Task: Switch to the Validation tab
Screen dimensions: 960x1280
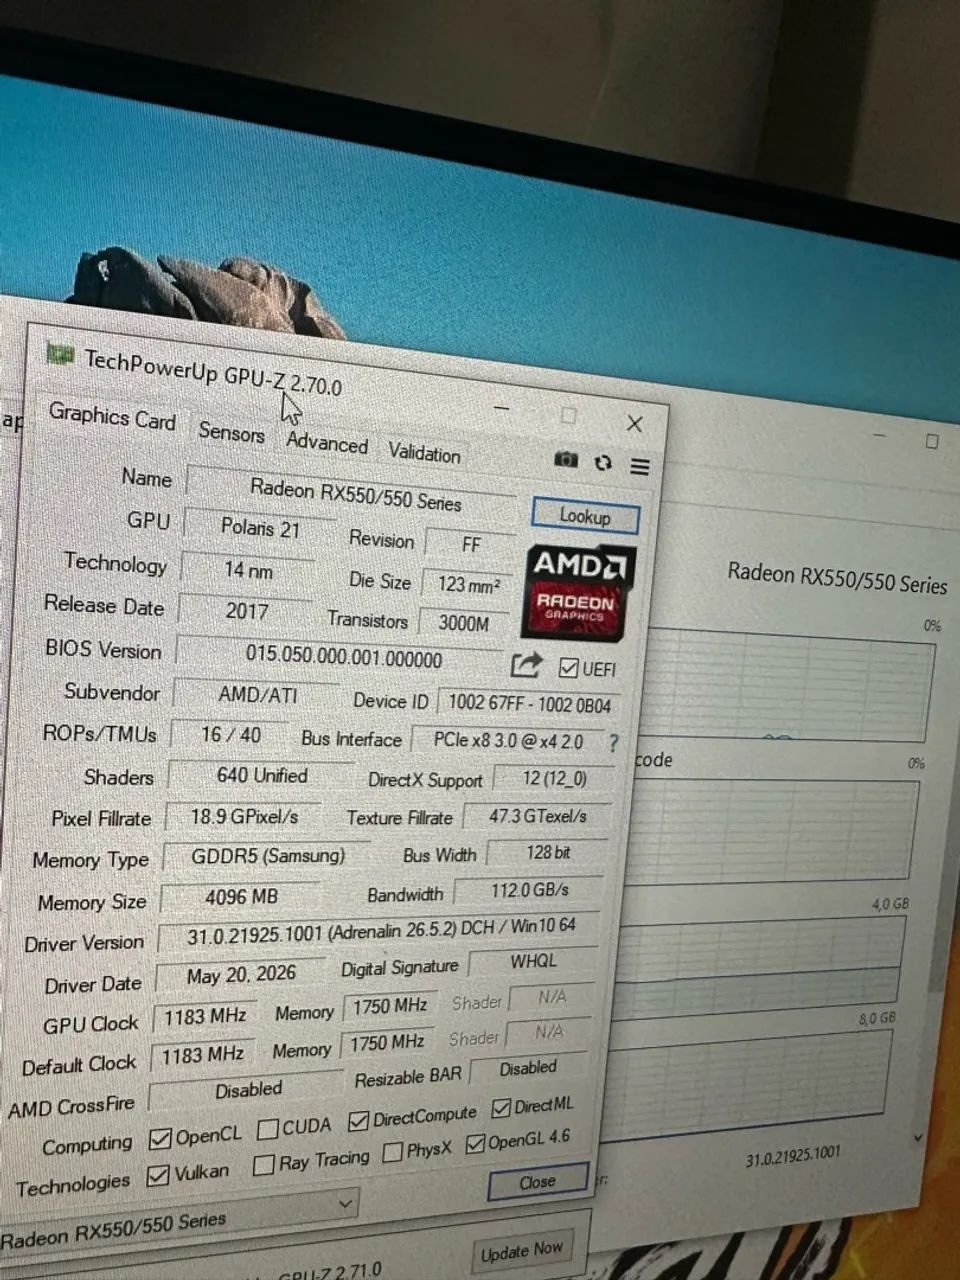Action: coord(424,453)
